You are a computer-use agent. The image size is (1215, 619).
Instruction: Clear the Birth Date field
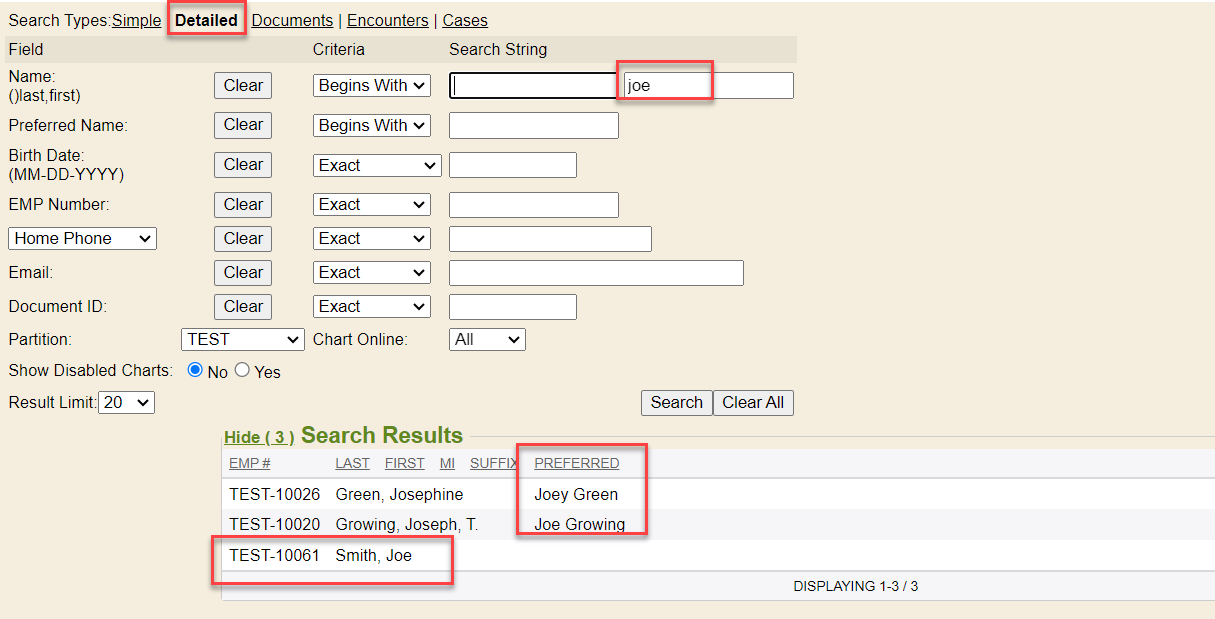tap(243, 165)
